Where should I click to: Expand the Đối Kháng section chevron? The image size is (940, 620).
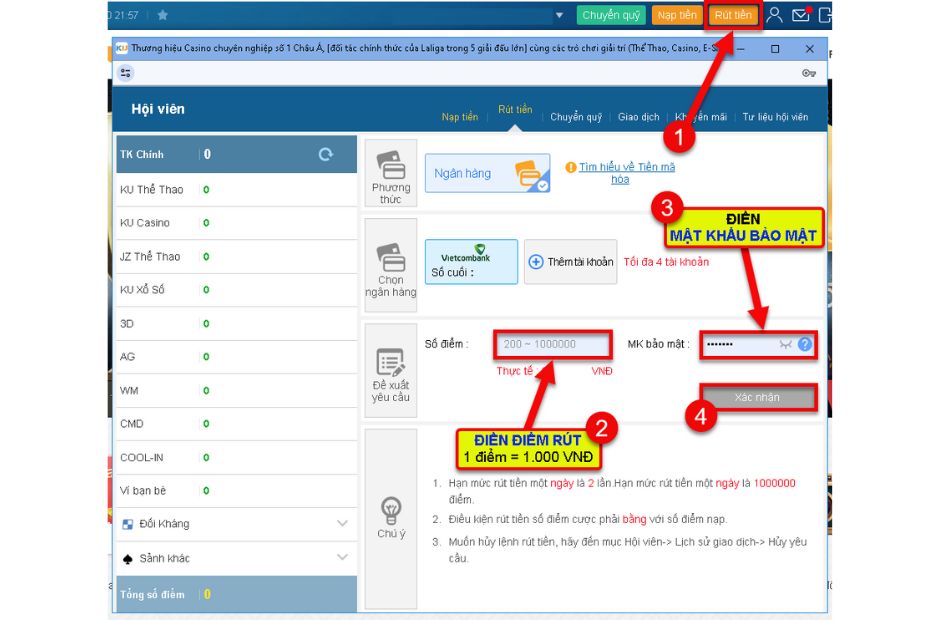coord(342,523)
